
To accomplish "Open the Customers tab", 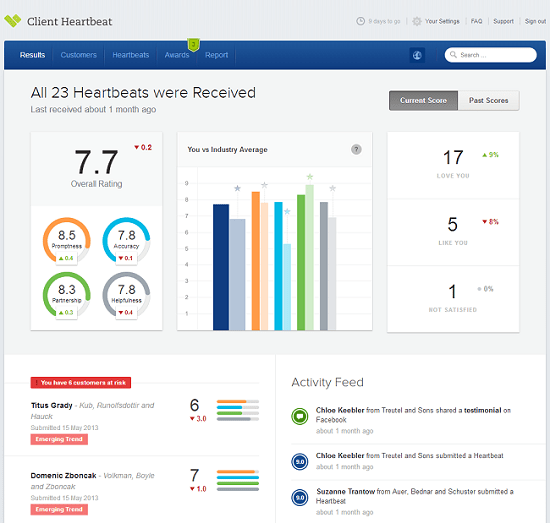I will click(79, 55).
